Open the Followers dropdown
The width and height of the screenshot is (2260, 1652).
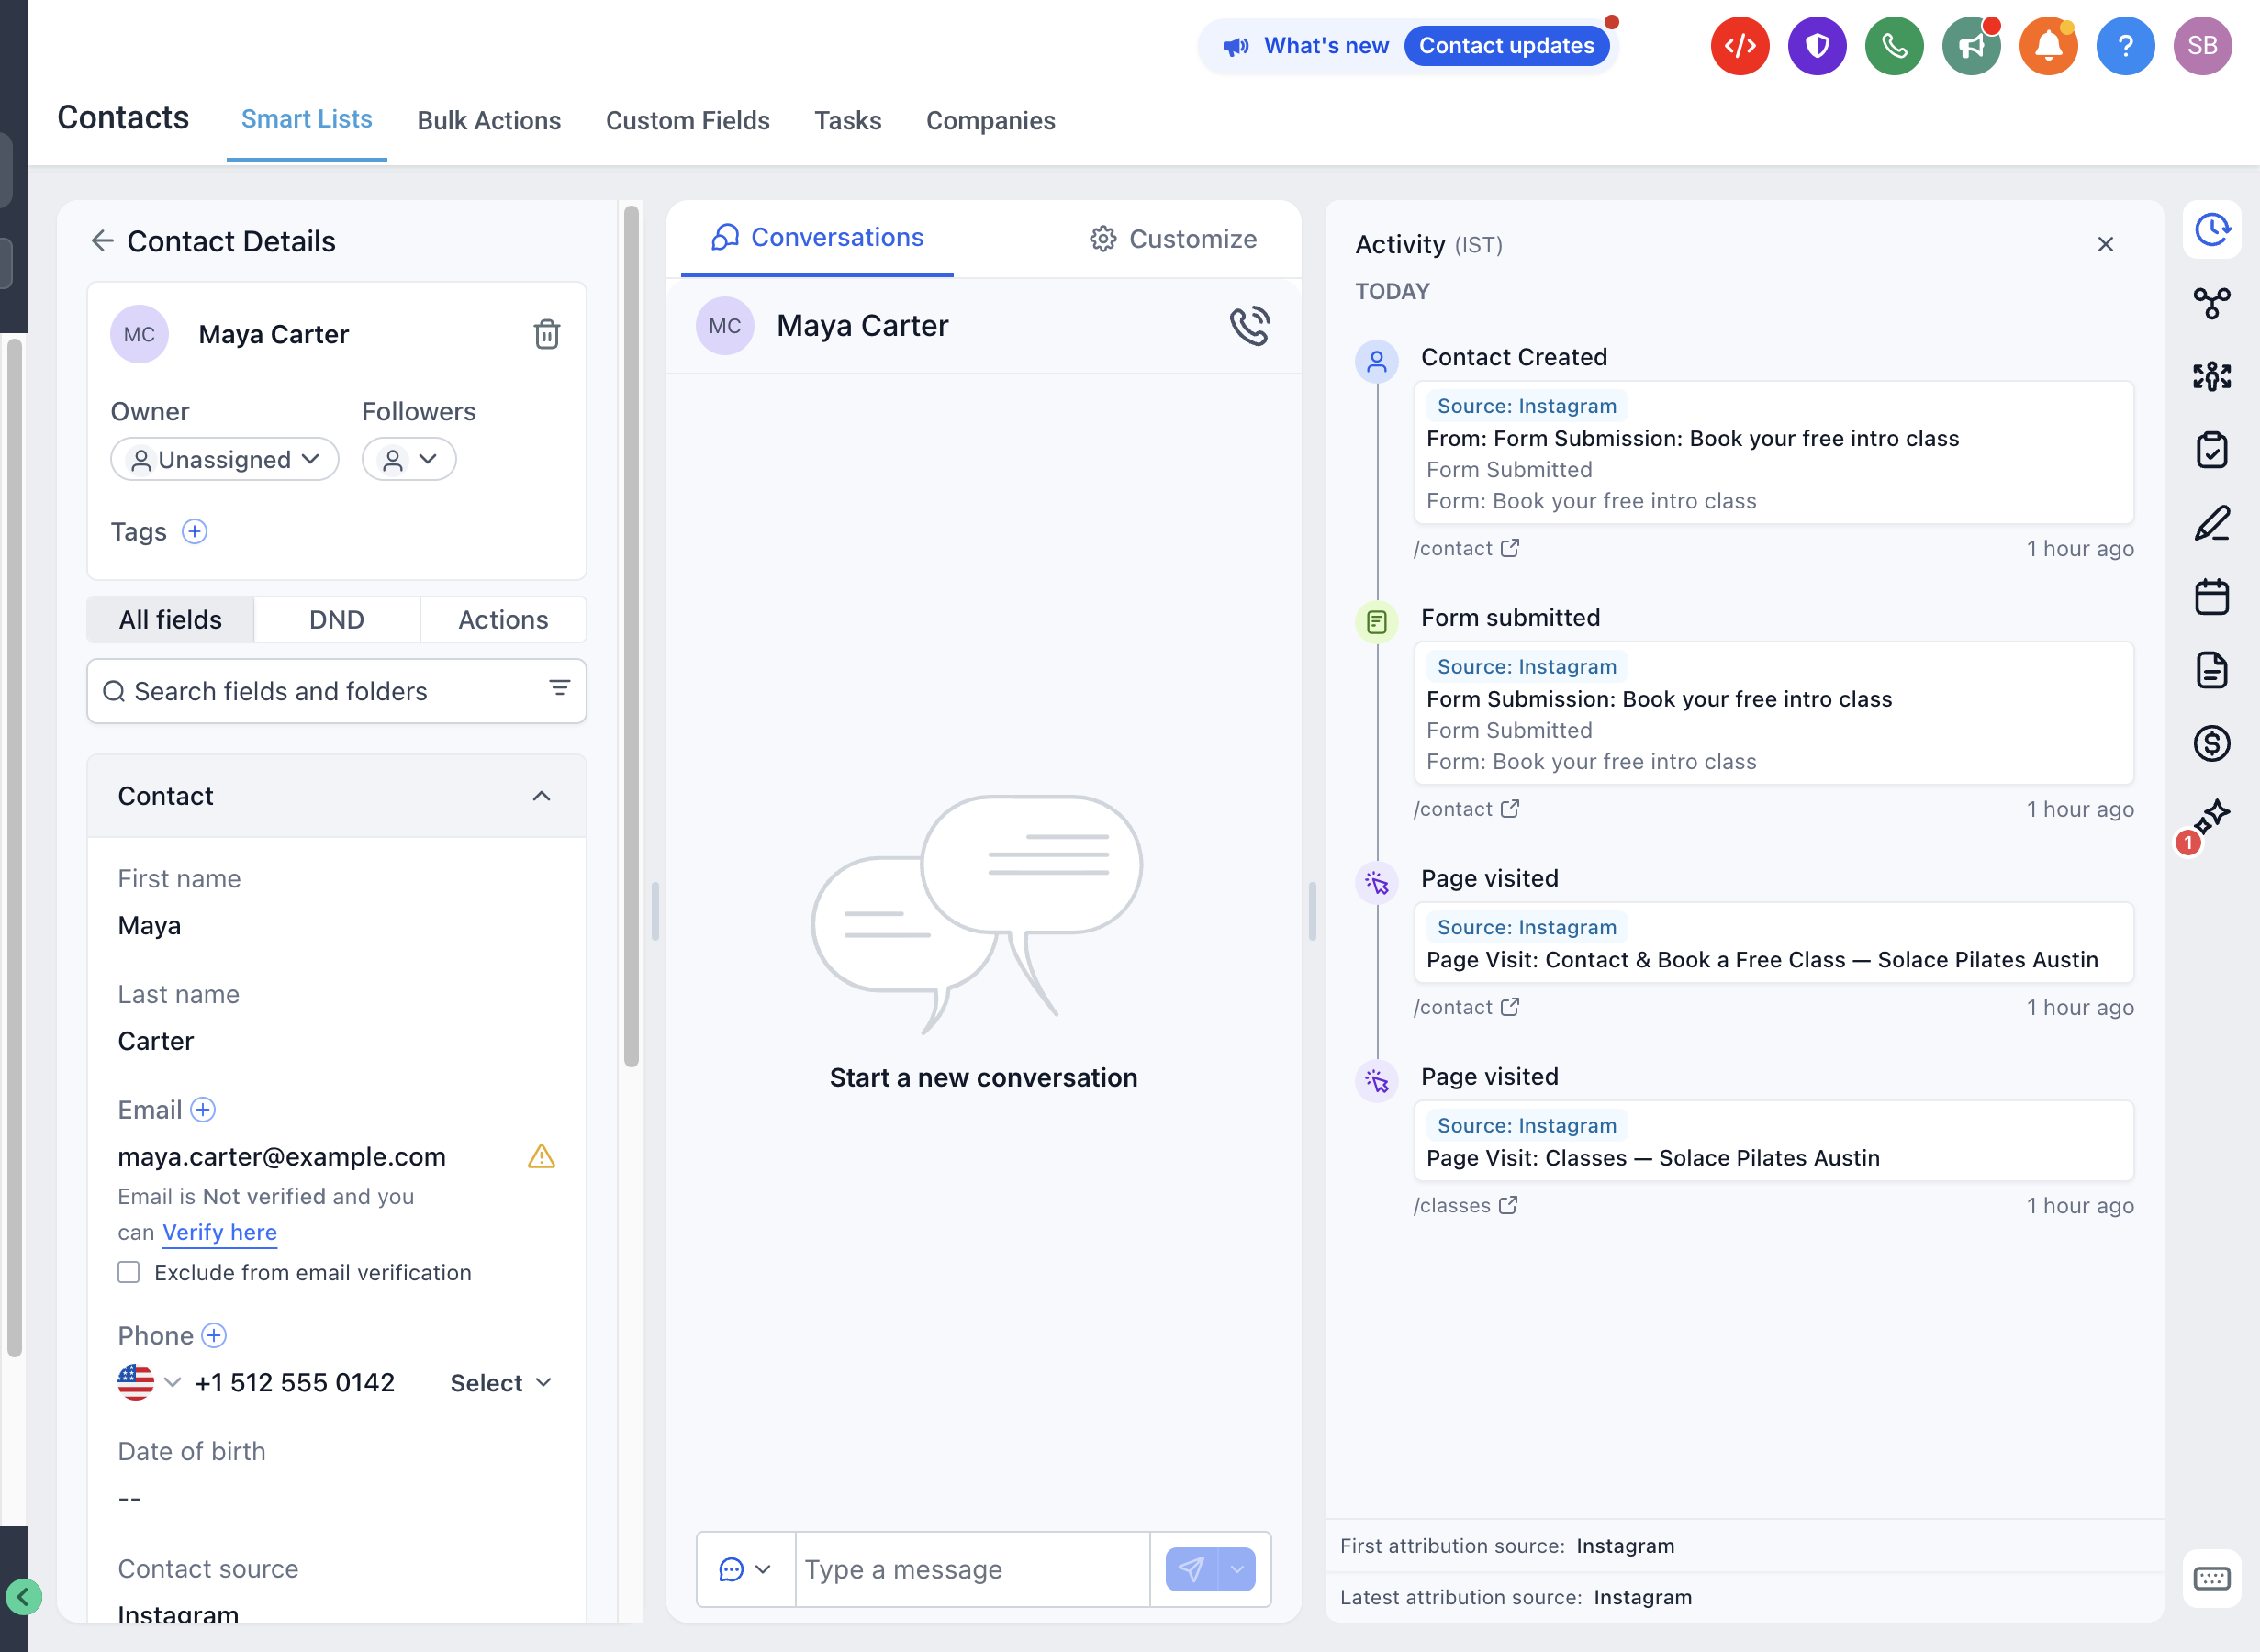pyautogui.click(x=408, y=459)
